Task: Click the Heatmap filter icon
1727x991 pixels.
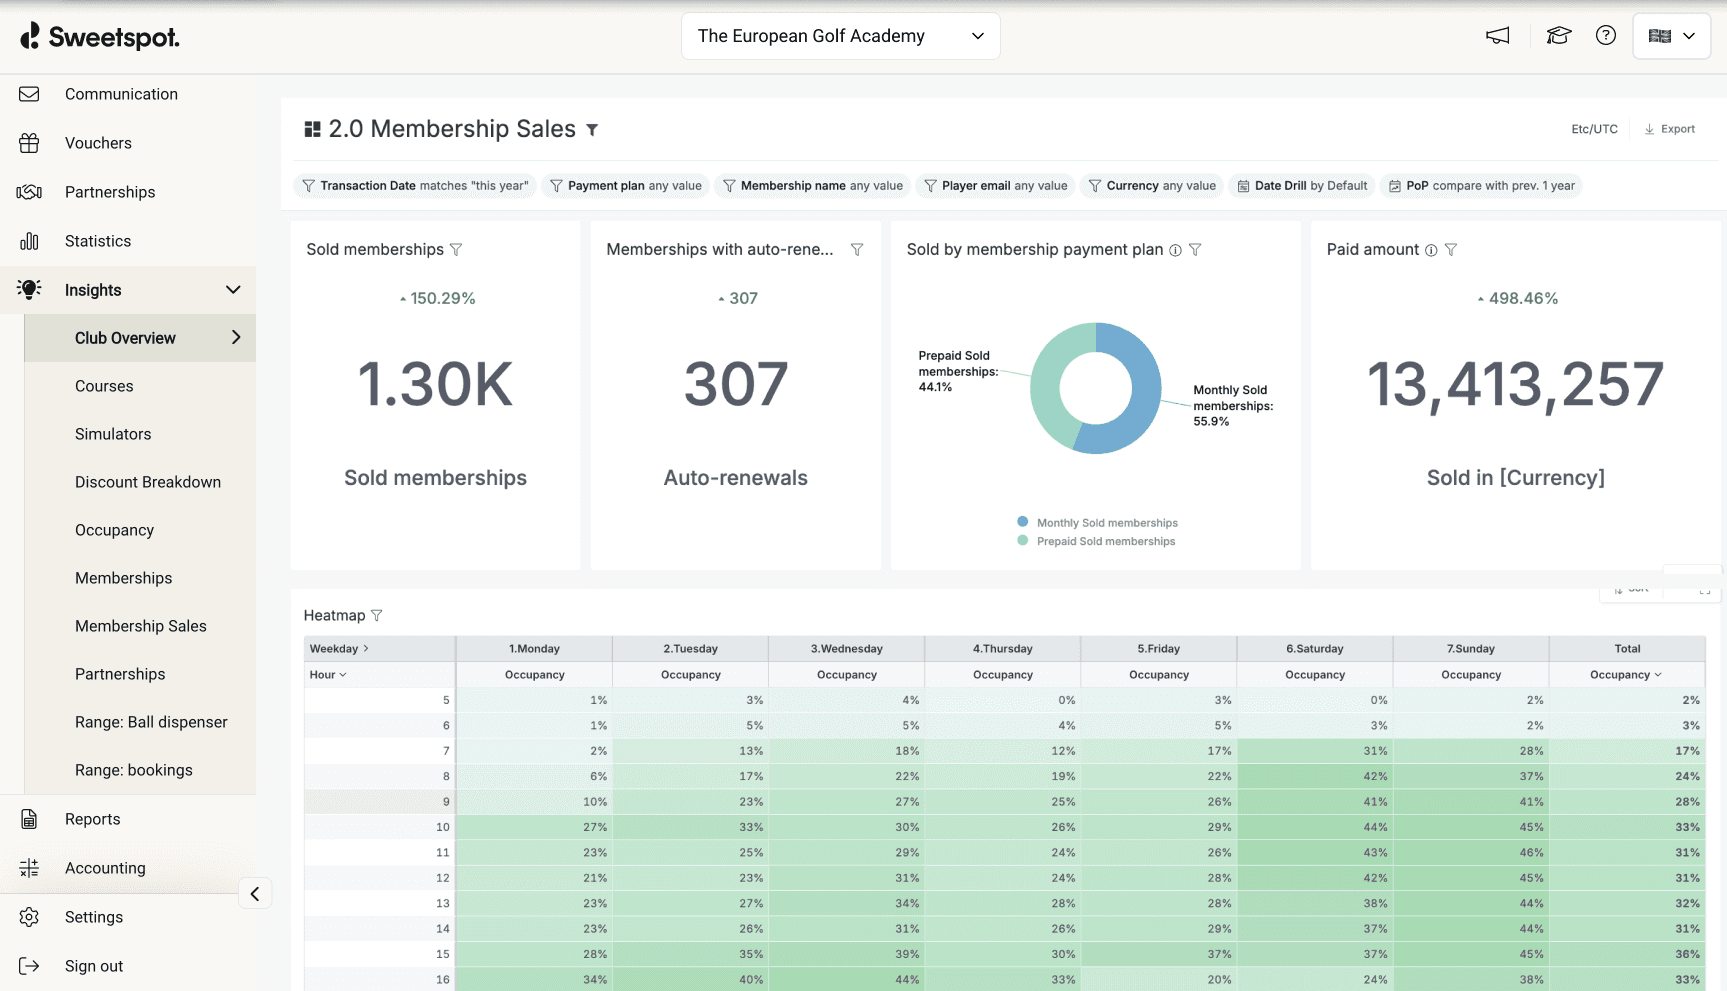Action: point(377,615)
